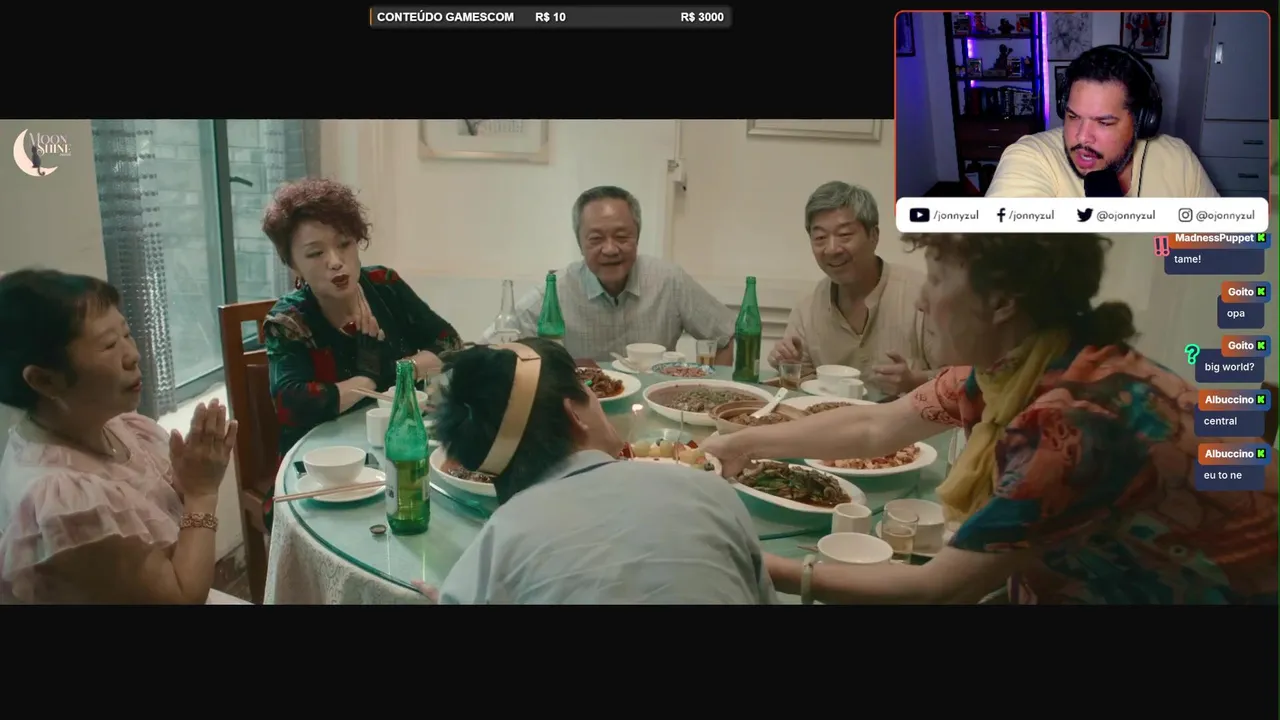The height and width of the screenshot is (720, 1280).
Task: Click the chat message "tame!"
Action: [1187, 259]
